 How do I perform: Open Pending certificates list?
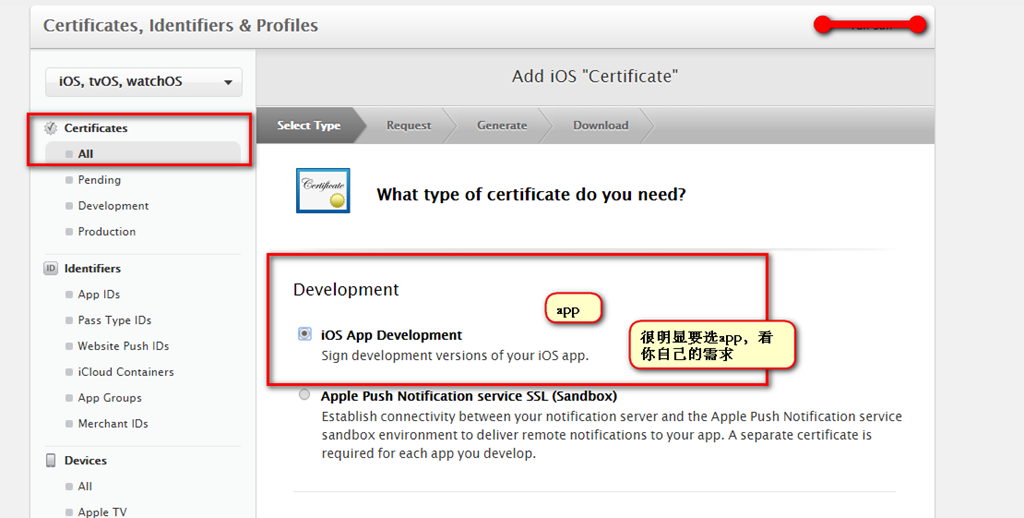click(99, 180)
